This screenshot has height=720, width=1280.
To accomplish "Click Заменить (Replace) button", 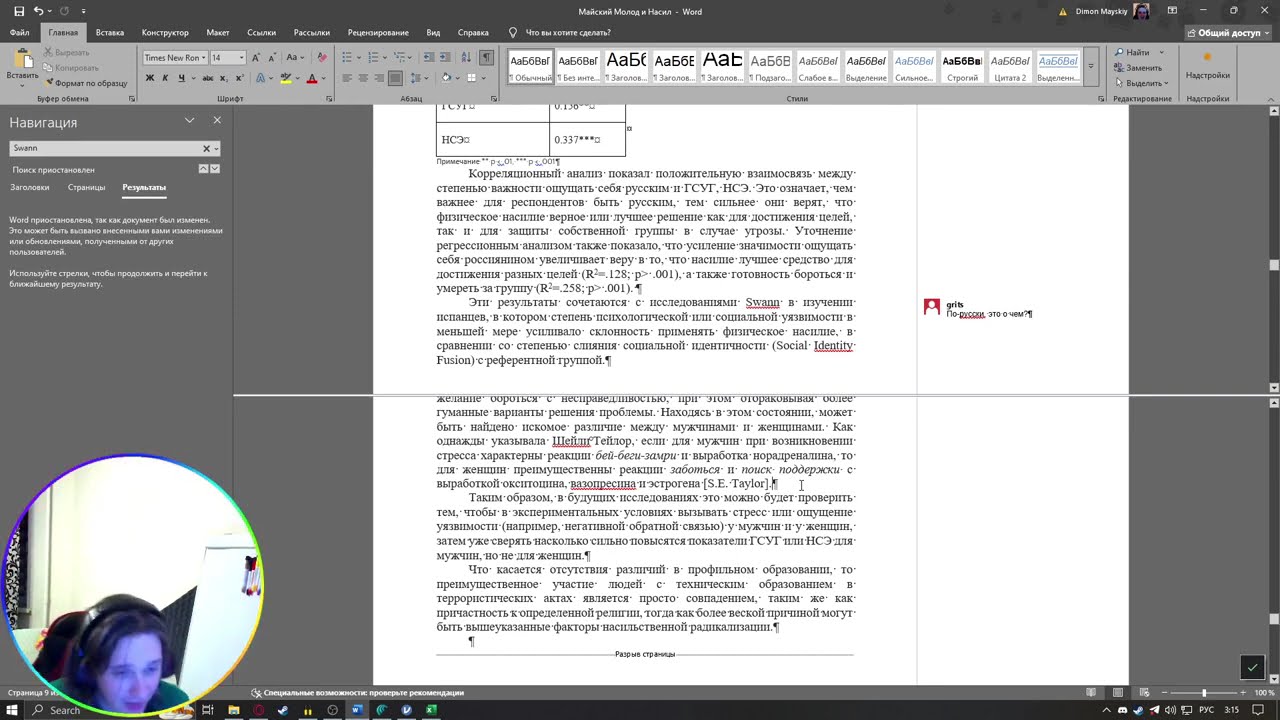I will tap(1138, 68).
